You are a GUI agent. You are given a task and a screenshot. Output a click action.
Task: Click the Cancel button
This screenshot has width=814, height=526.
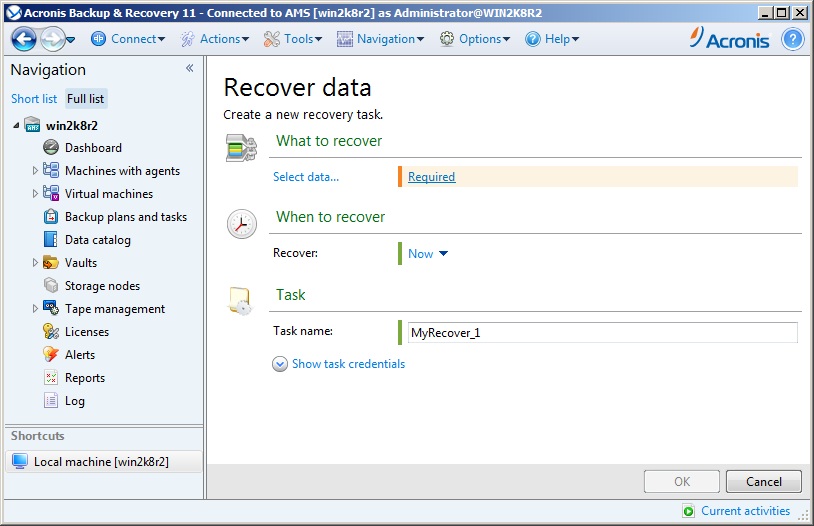[764, 481]
